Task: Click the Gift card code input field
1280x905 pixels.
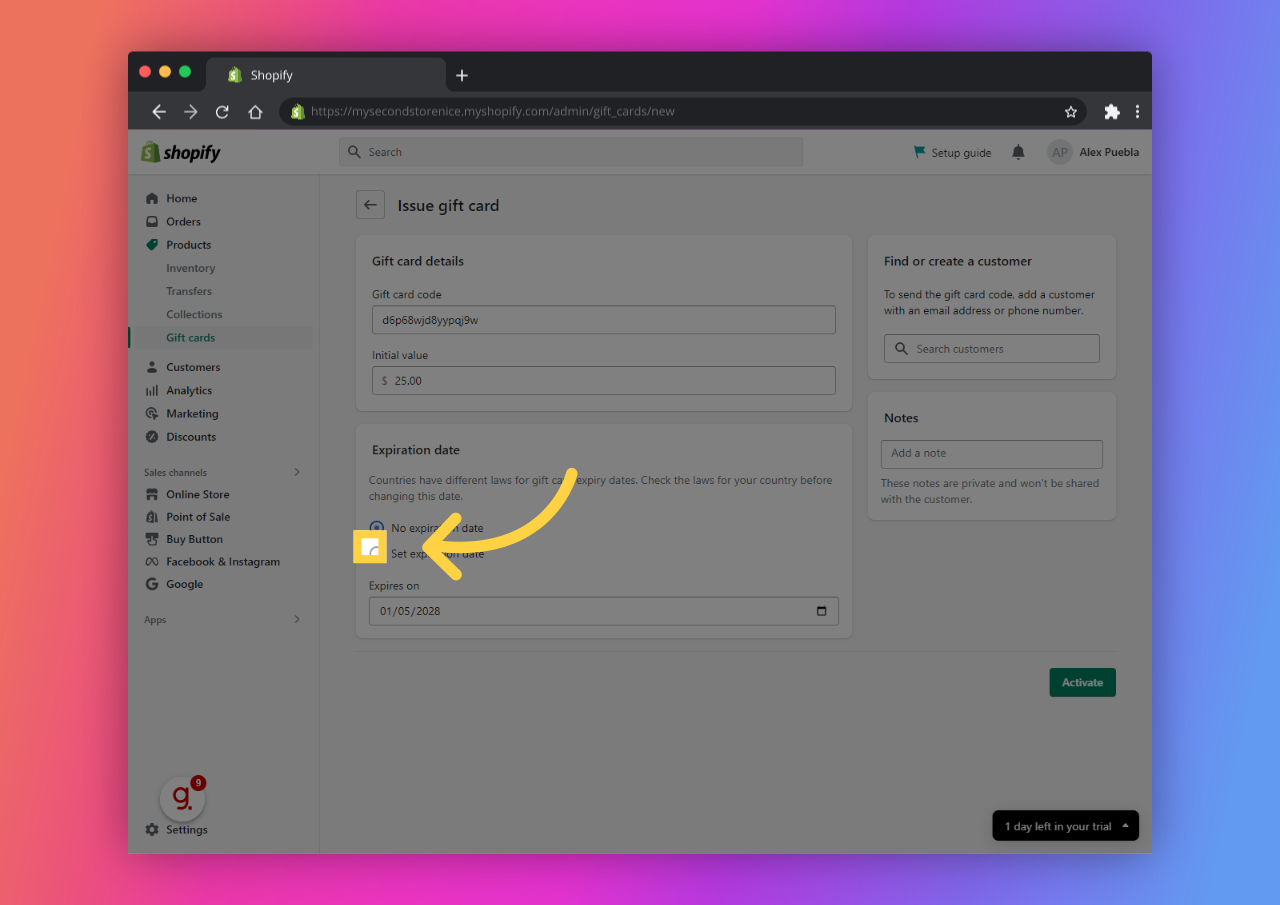Action: coord(603,320)
